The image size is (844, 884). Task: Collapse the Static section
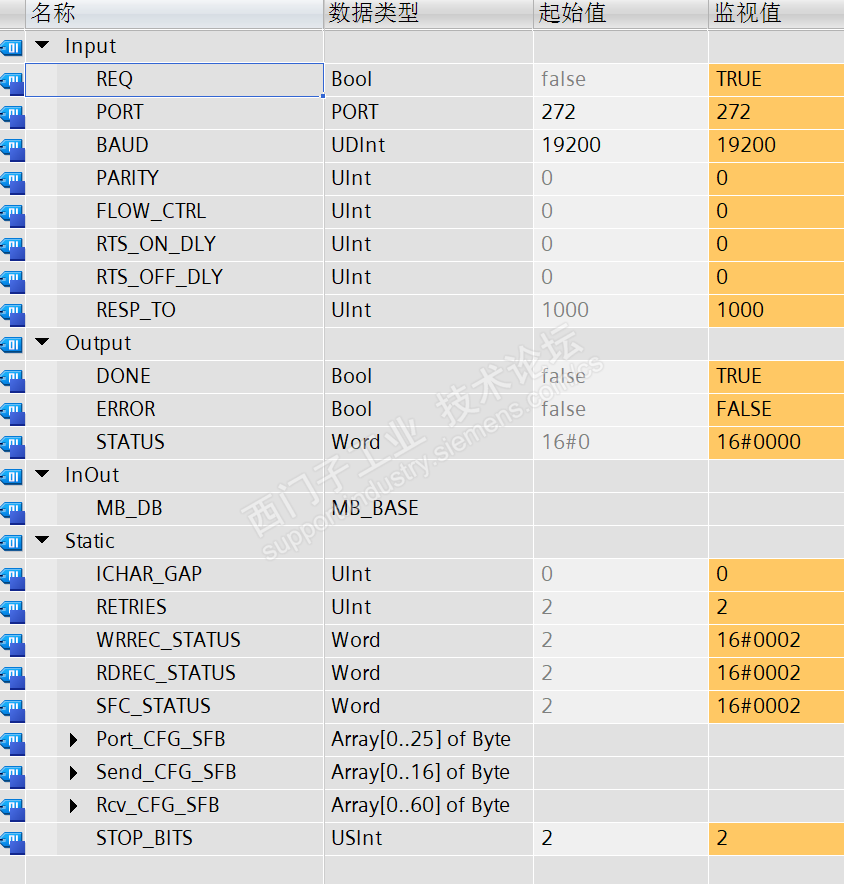(42, 540)
